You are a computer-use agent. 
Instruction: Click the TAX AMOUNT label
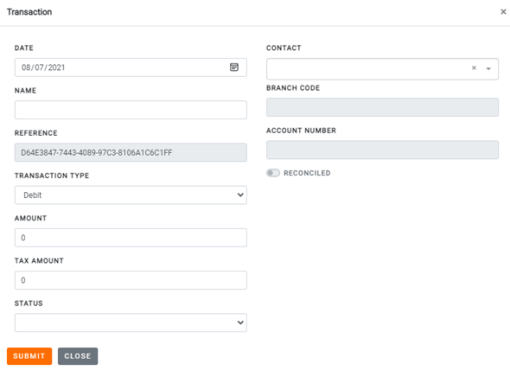coord(39,261)
